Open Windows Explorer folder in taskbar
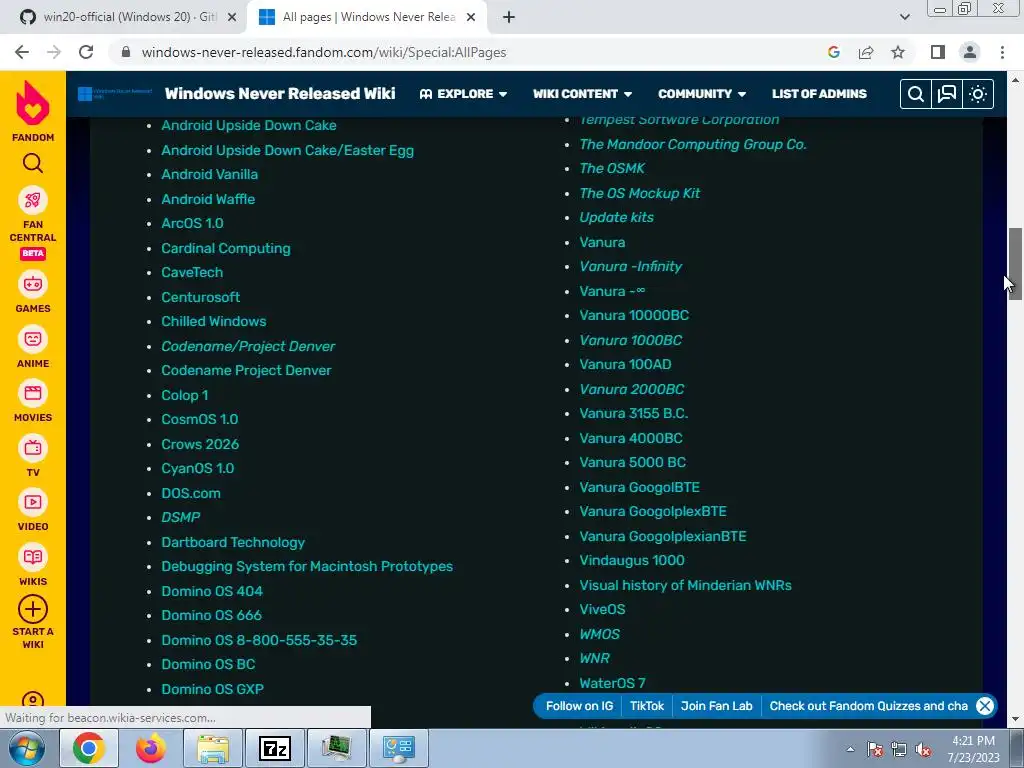1024x768 pixels. pyautogui.click(x=213, y=748)
